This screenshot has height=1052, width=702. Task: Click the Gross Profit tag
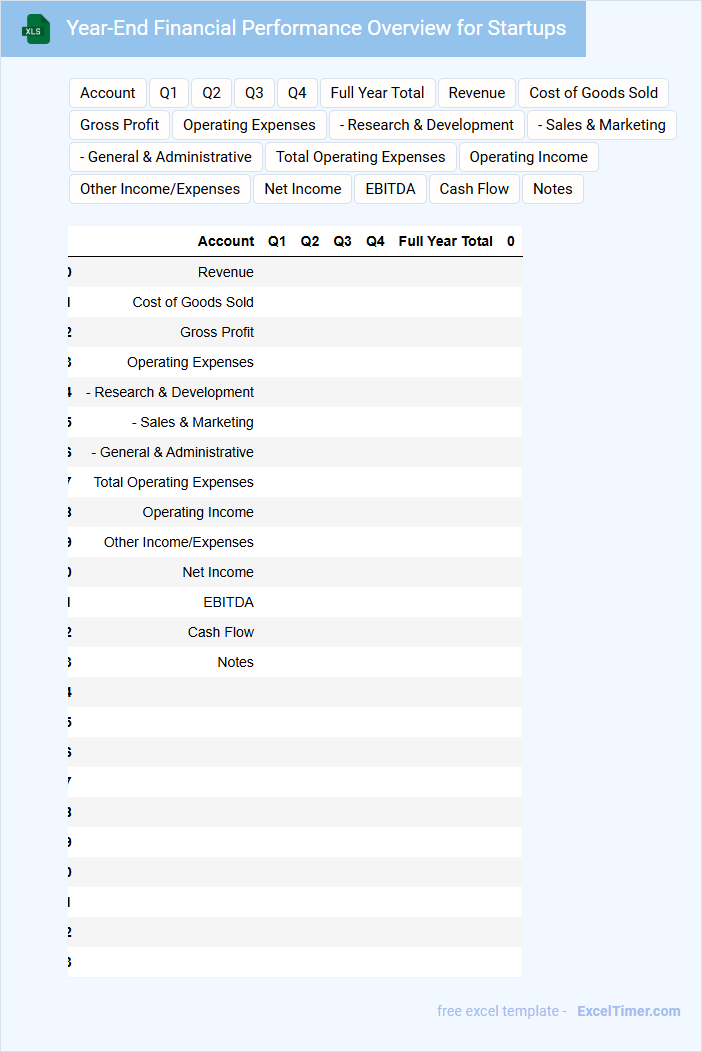click(119, 125)
